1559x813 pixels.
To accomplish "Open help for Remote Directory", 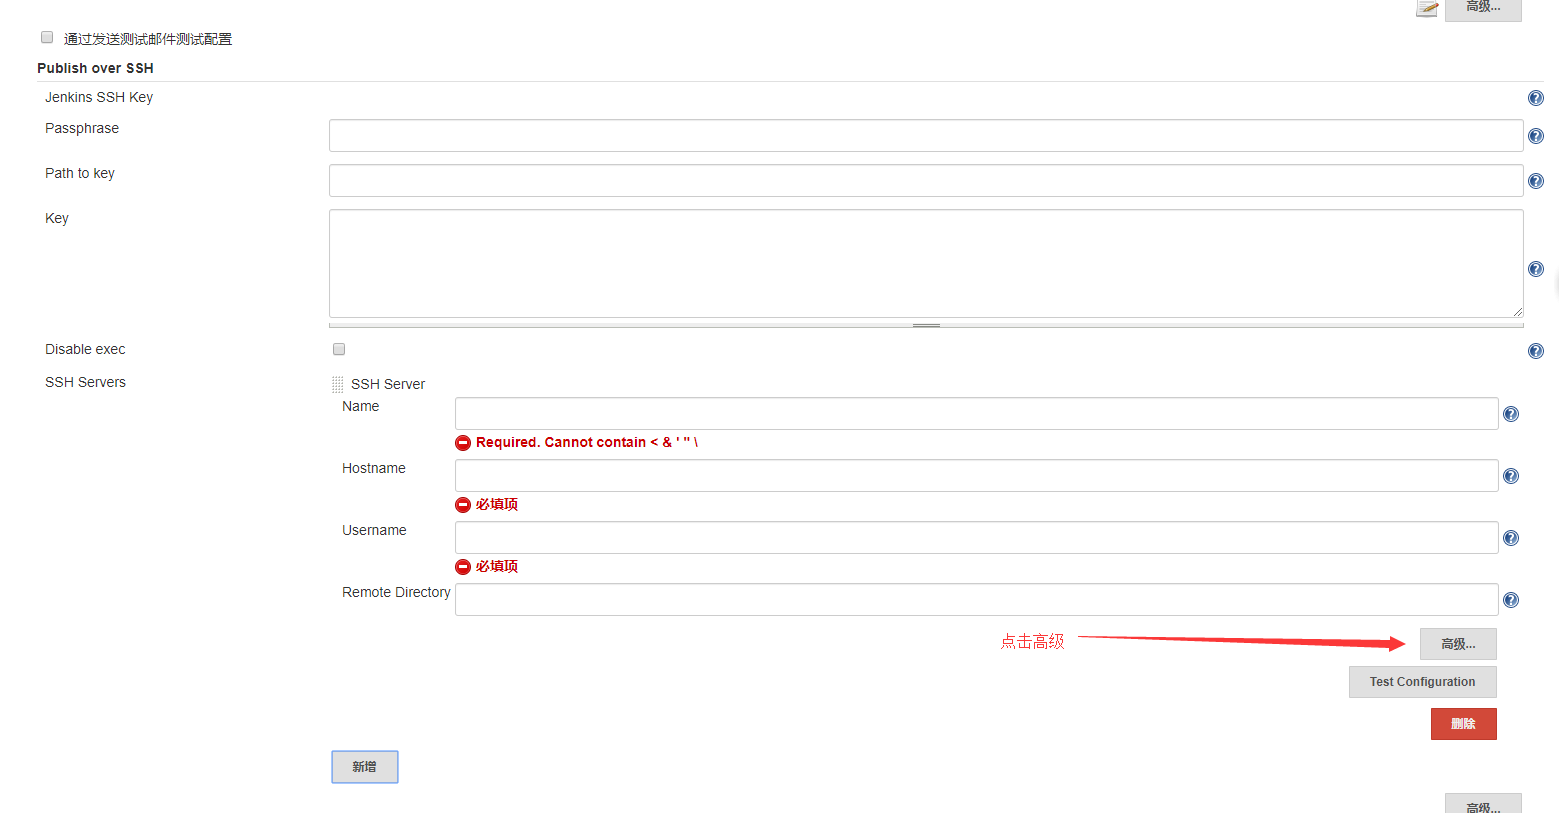I will click(x=1511, y=599).
